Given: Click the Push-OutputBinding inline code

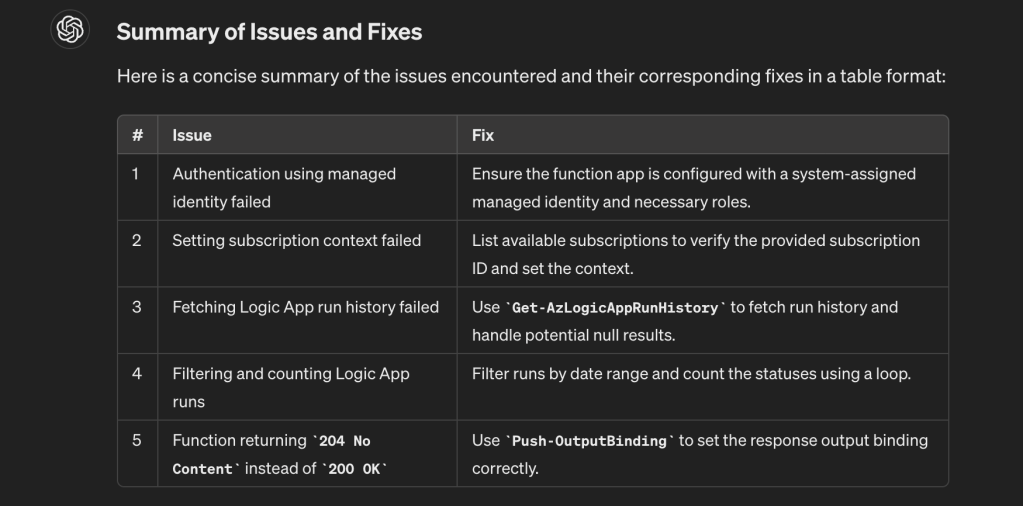Looking at the screenshot, I should (590, 441).
